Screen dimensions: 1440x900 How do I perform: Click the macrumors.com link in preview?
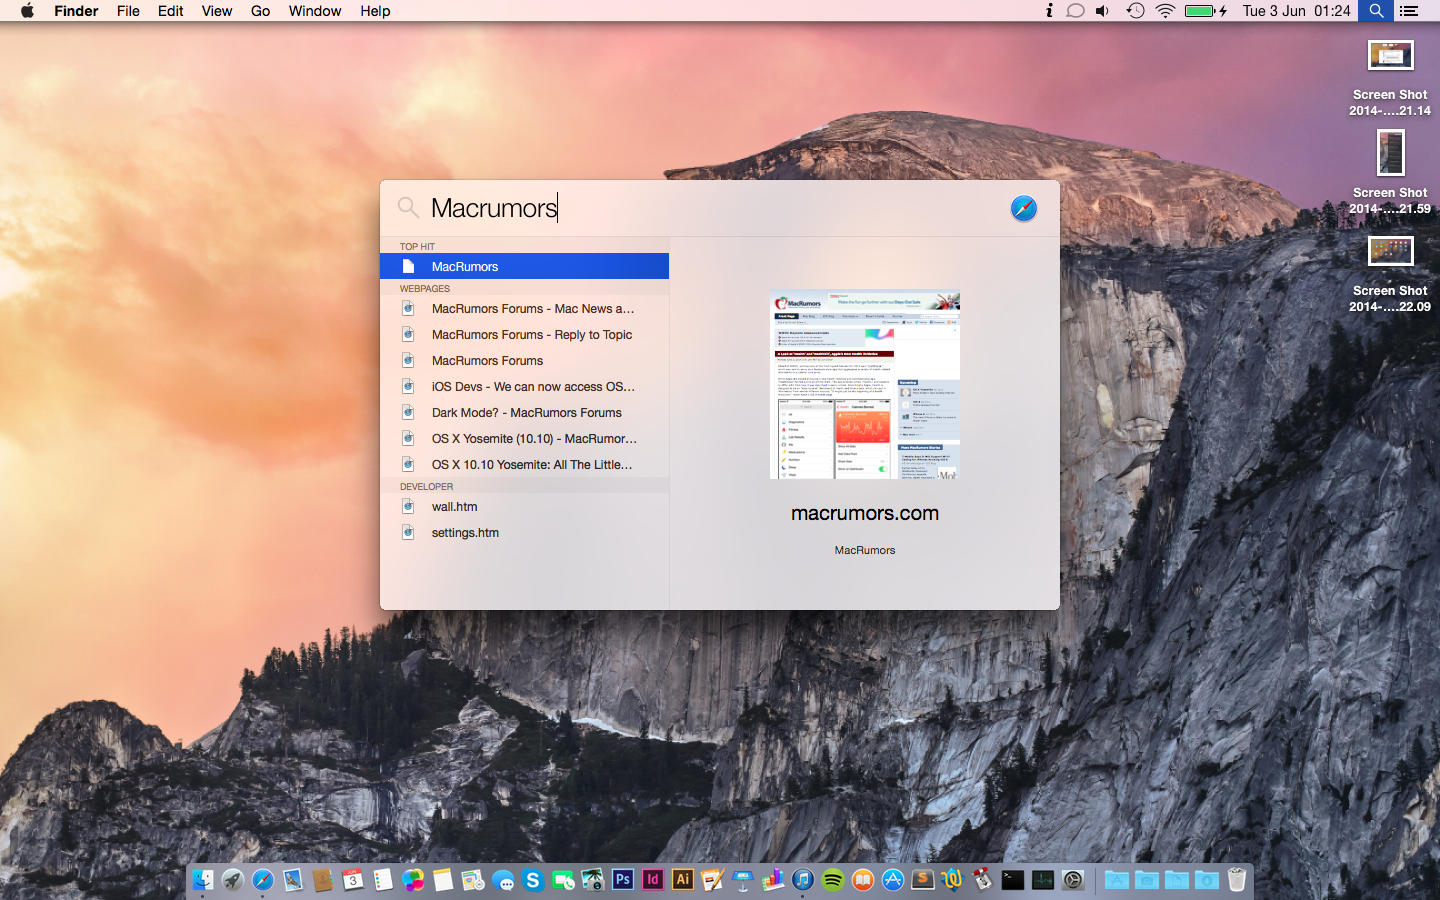(865, 513)
